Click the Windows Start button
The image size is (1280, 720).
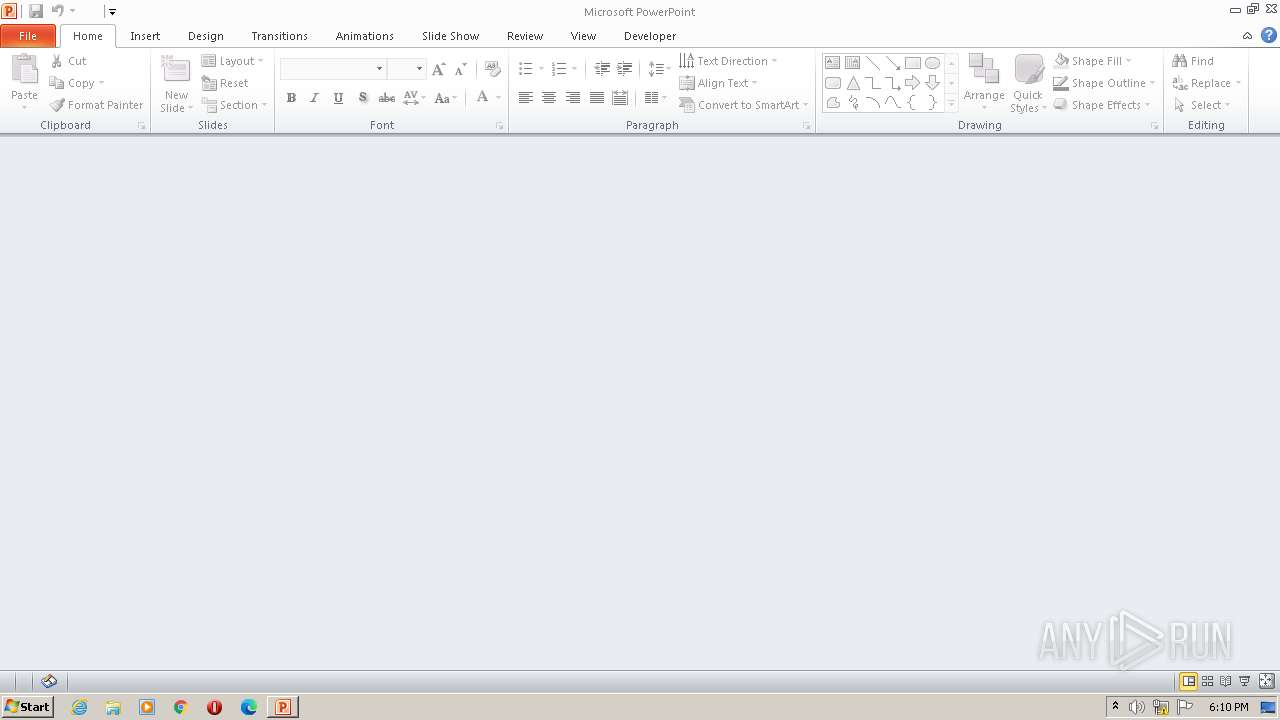[27, 707]
